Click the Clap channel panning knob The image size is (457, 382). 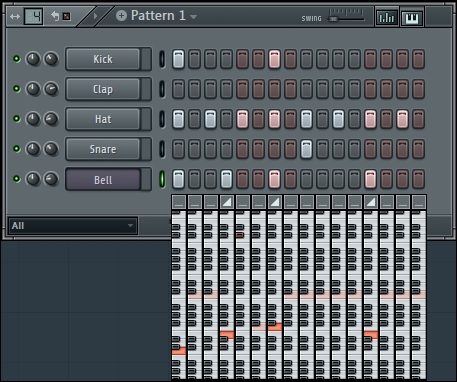[x=33, y=89]
